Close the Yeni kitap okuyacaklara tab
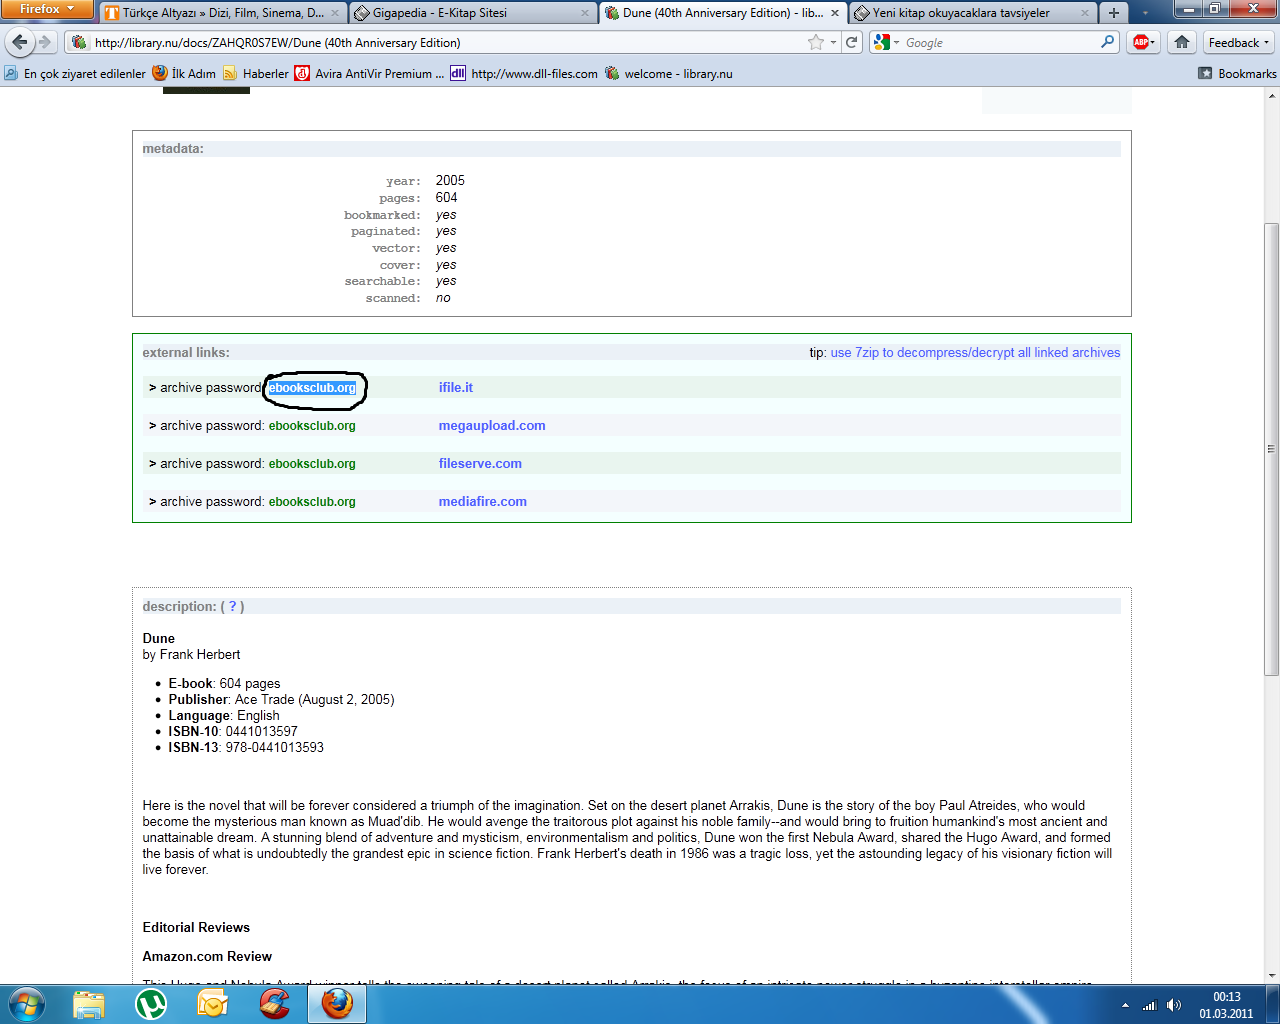Image resolution: width=1280 pixels, height=1024 pixels. coord(1084,13)
